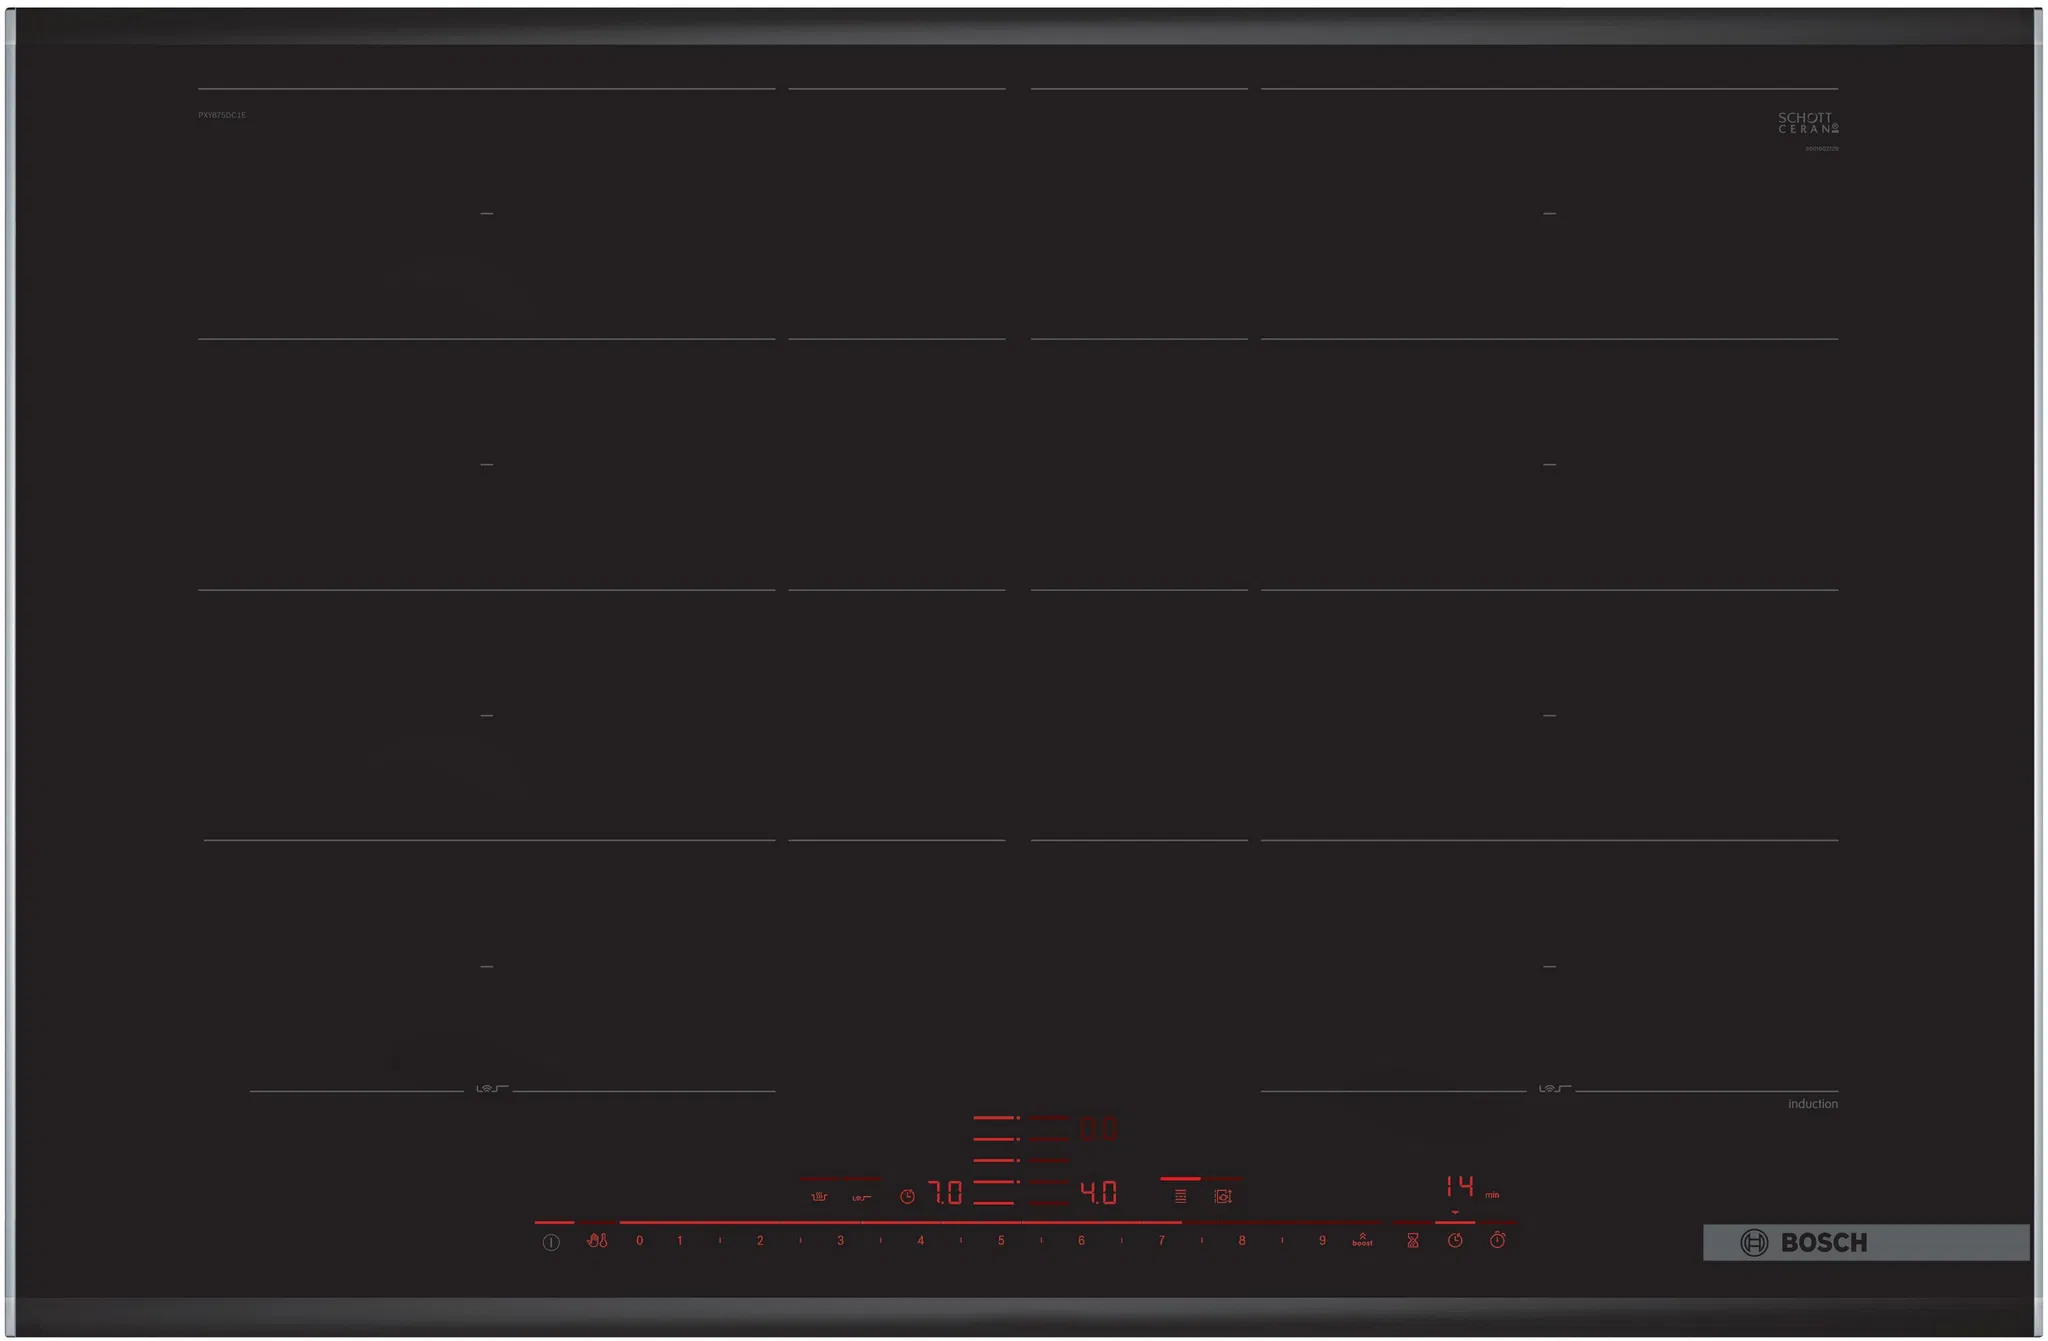Select the cooking zone showing 4.0
The width and height of the screenshot is (2048, 1341).
pos(1098,1193)
